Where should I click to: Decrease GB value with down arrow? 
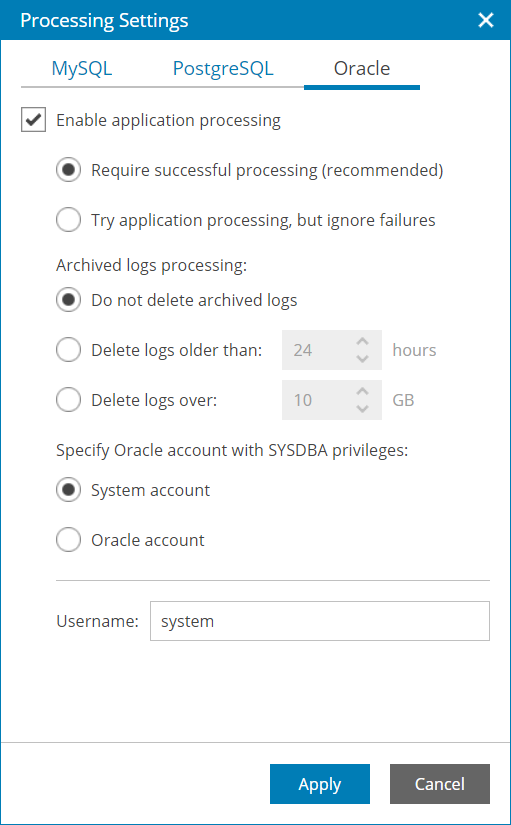click(x=362, y=409)
